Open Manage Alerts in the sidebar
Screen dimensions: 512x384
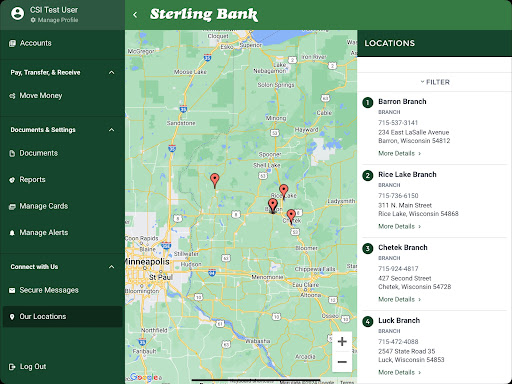(63, 233)
